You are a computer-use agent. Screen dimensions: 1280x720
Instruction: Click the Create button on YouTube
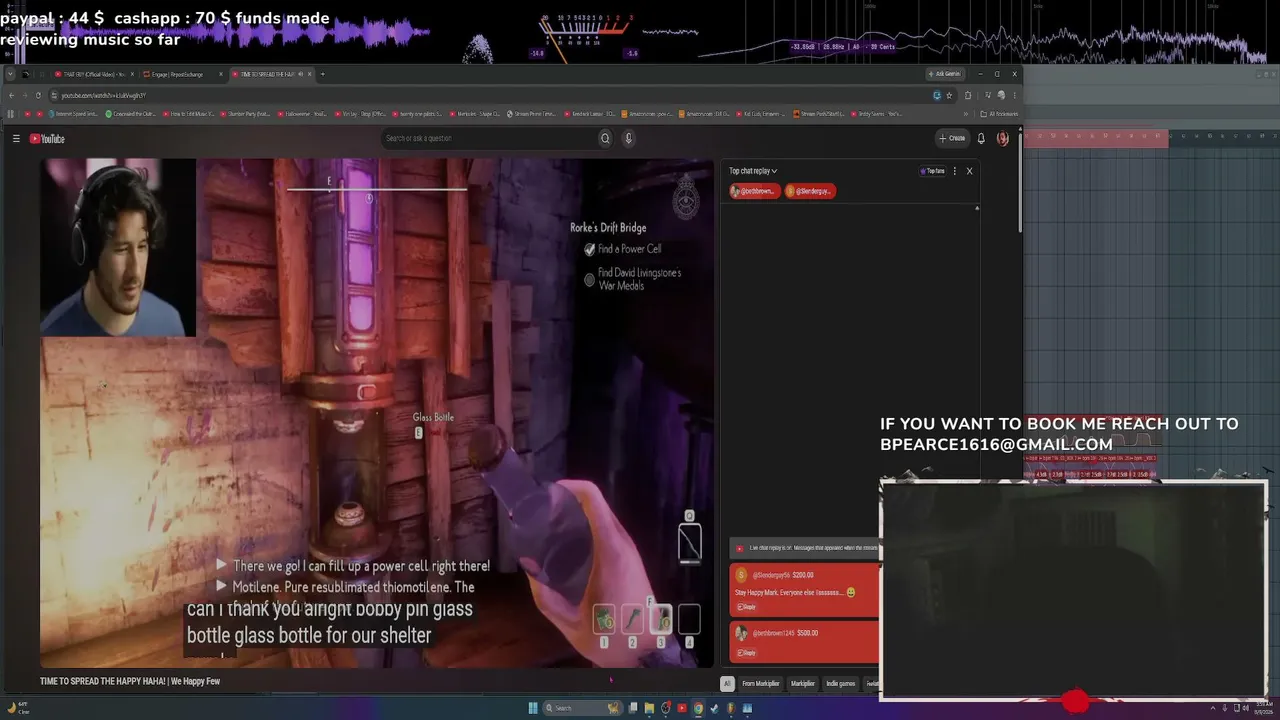[952, 138]
